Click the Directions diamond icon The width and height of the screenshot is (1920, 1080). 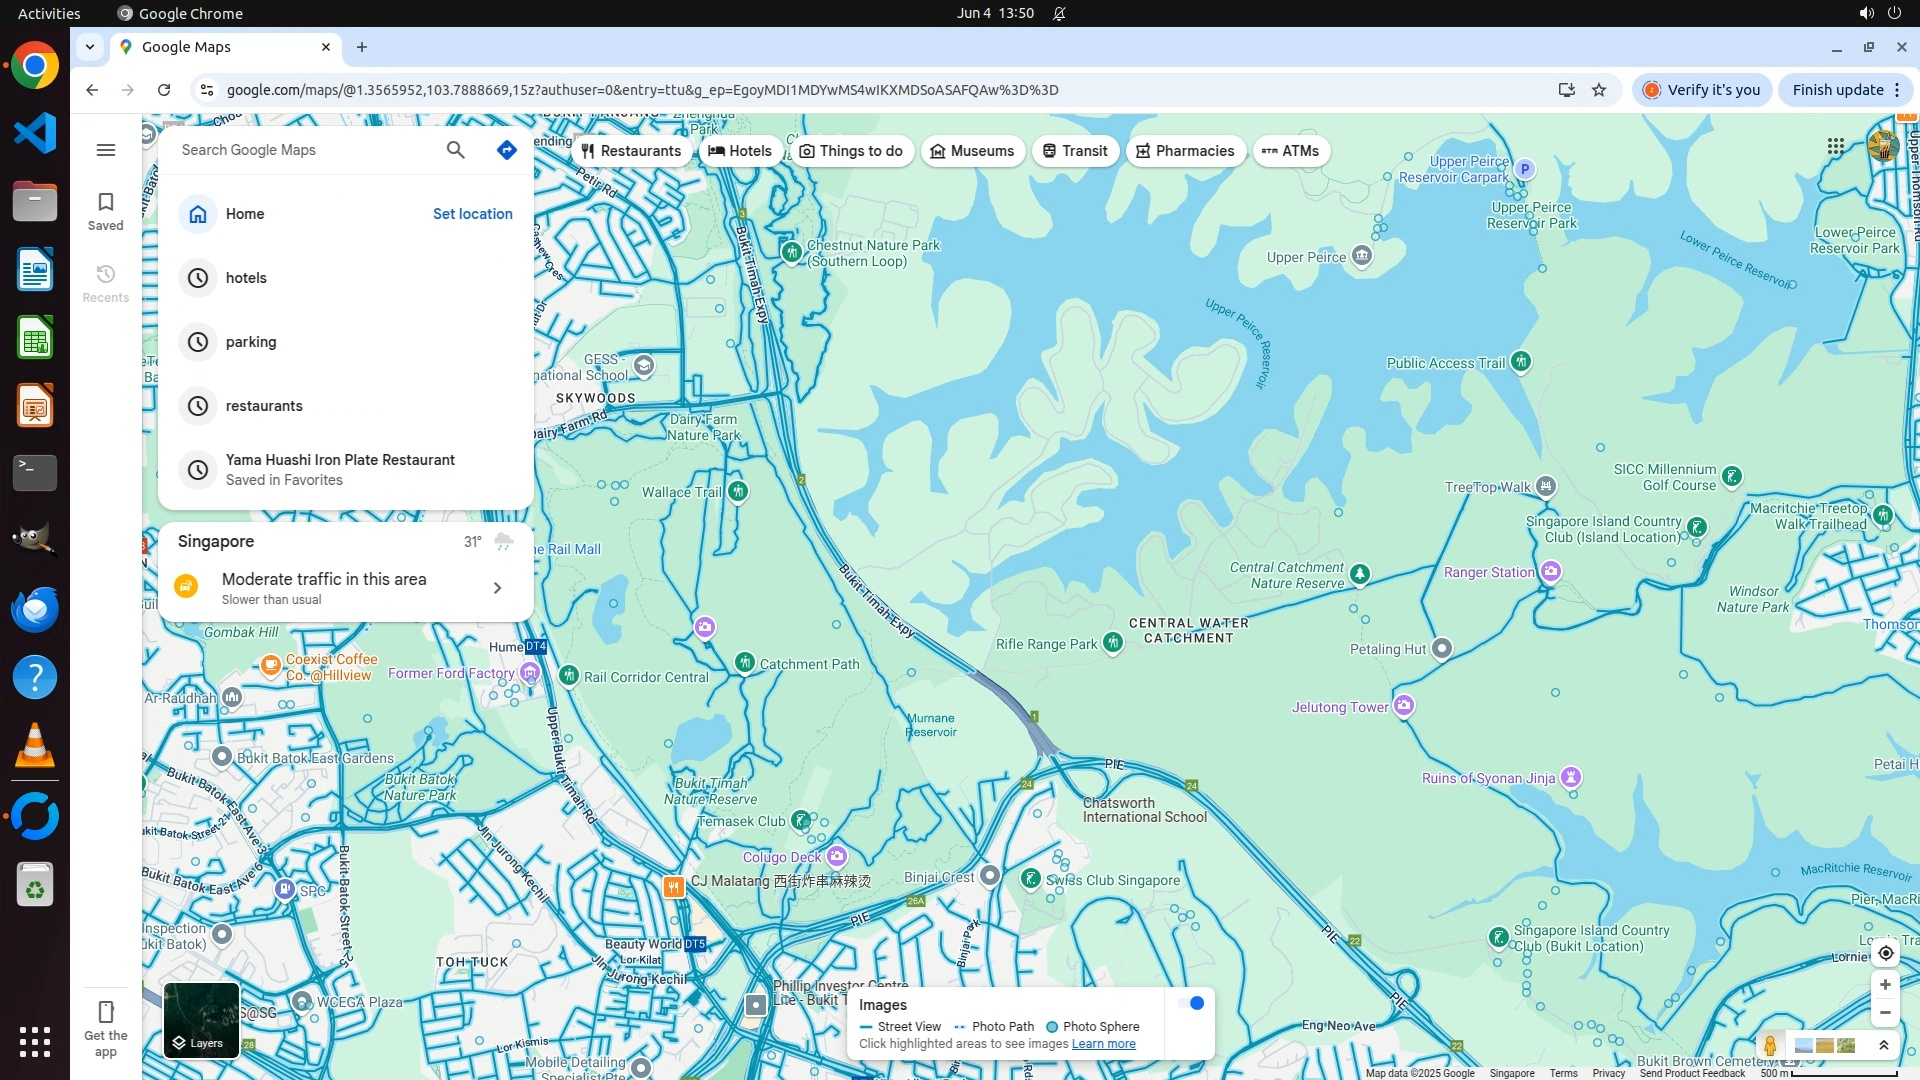pyautogui.click(x=507, y=150)
